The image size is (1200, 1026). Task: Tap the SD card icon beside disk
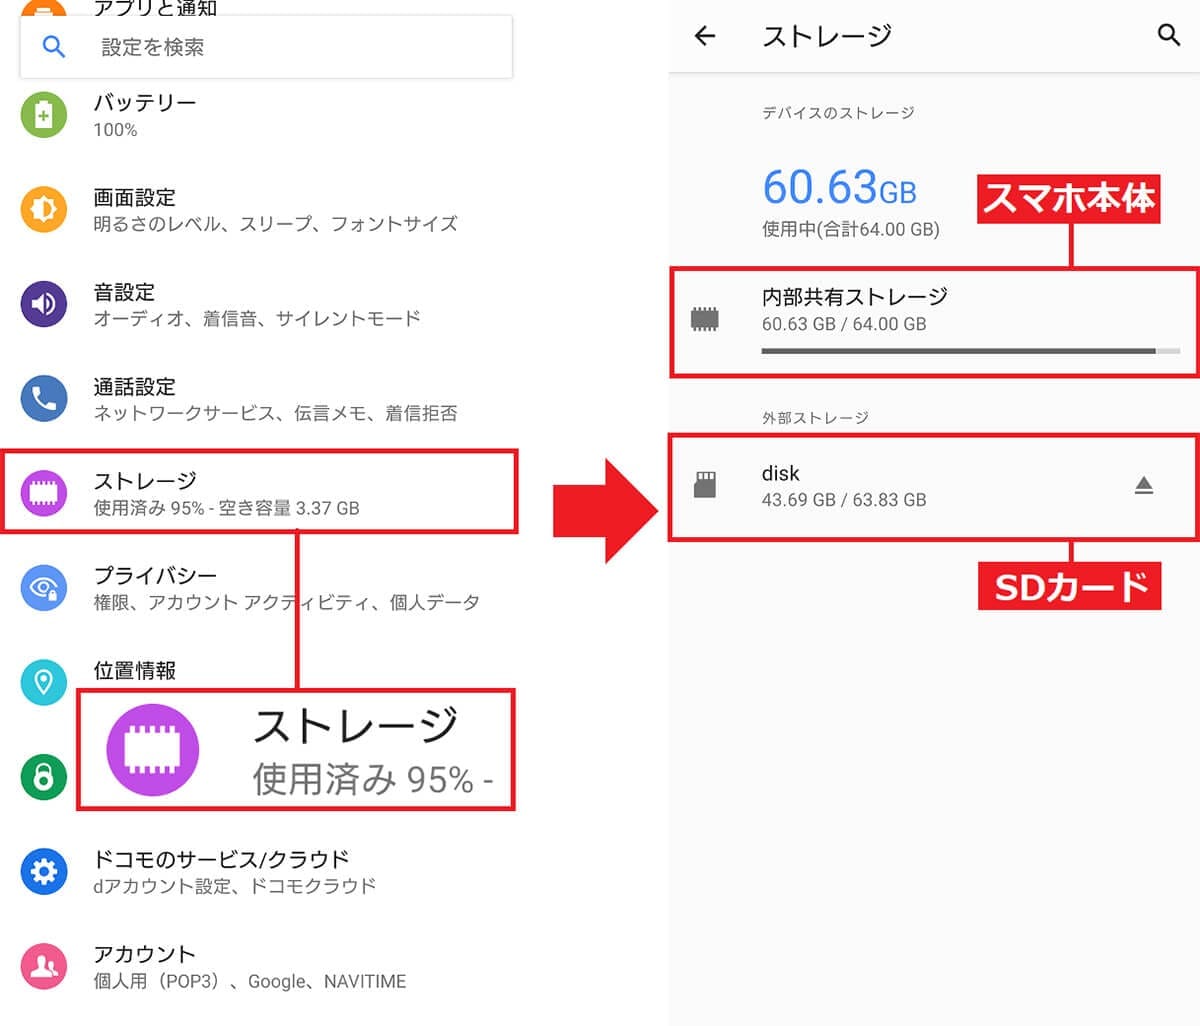pyautogui.click(x=705, y=485)
